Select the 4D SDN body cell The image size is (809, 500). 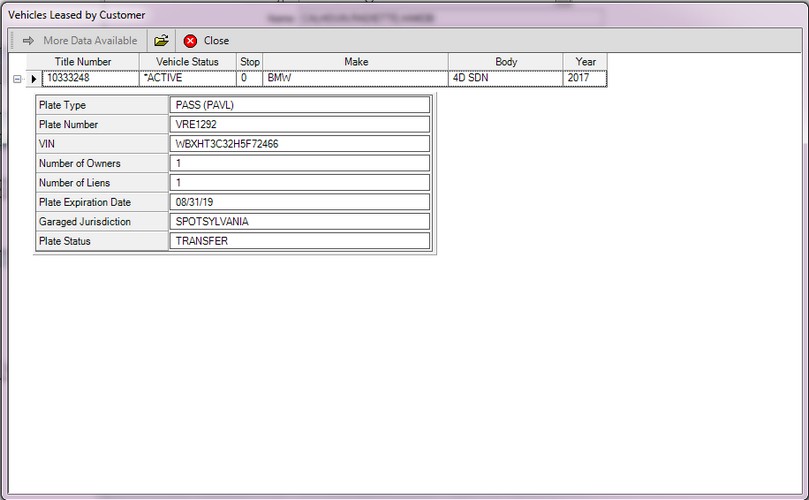(506, 78)
